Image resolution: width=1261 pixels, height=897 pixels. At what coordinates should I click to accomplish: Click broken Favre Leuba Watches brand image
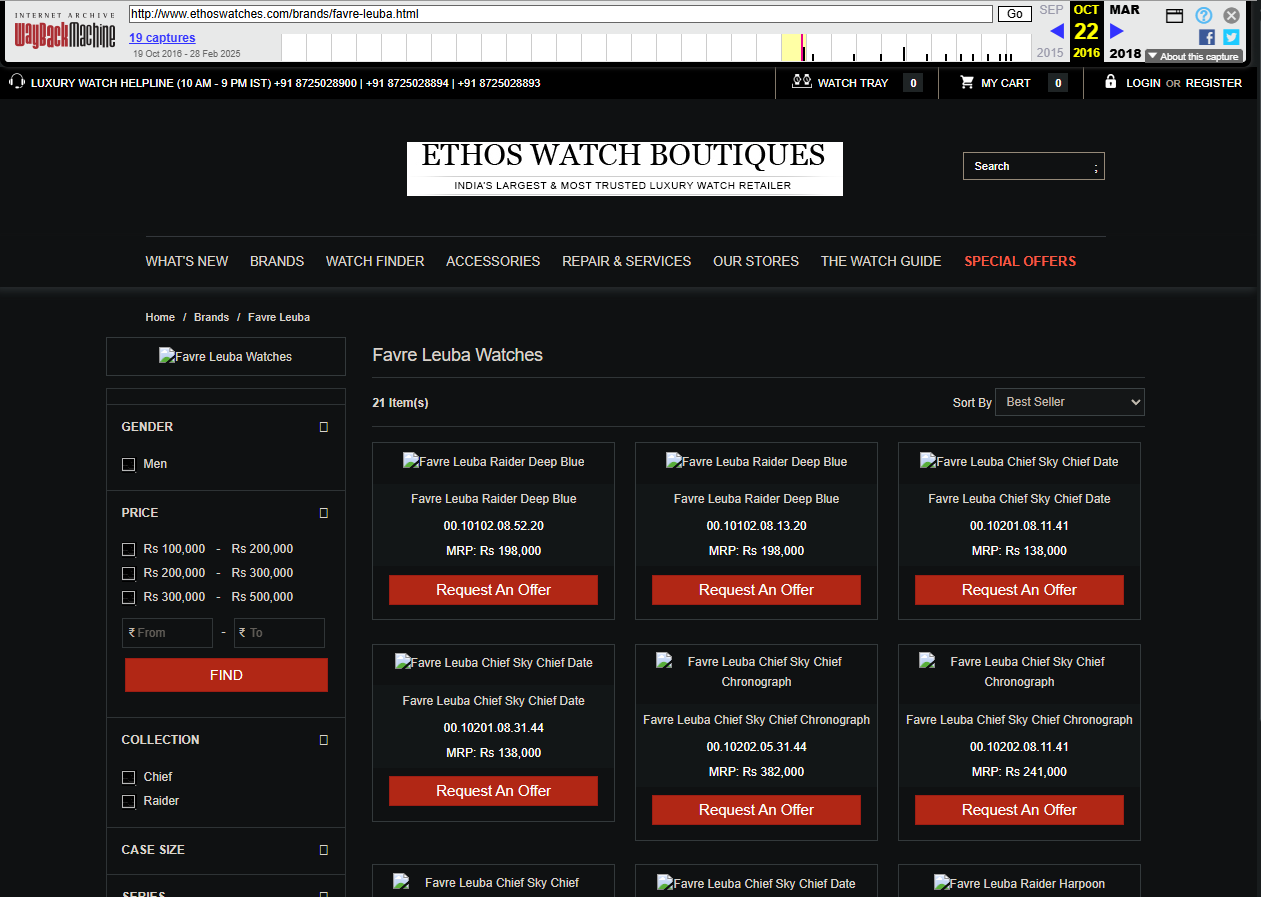point(225,356)
